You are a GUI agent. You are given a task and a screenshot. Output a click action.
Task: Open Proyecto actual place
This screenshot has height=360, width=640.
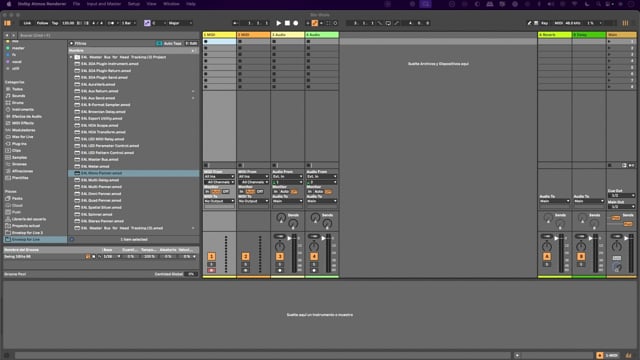click(x=26, y=226)
